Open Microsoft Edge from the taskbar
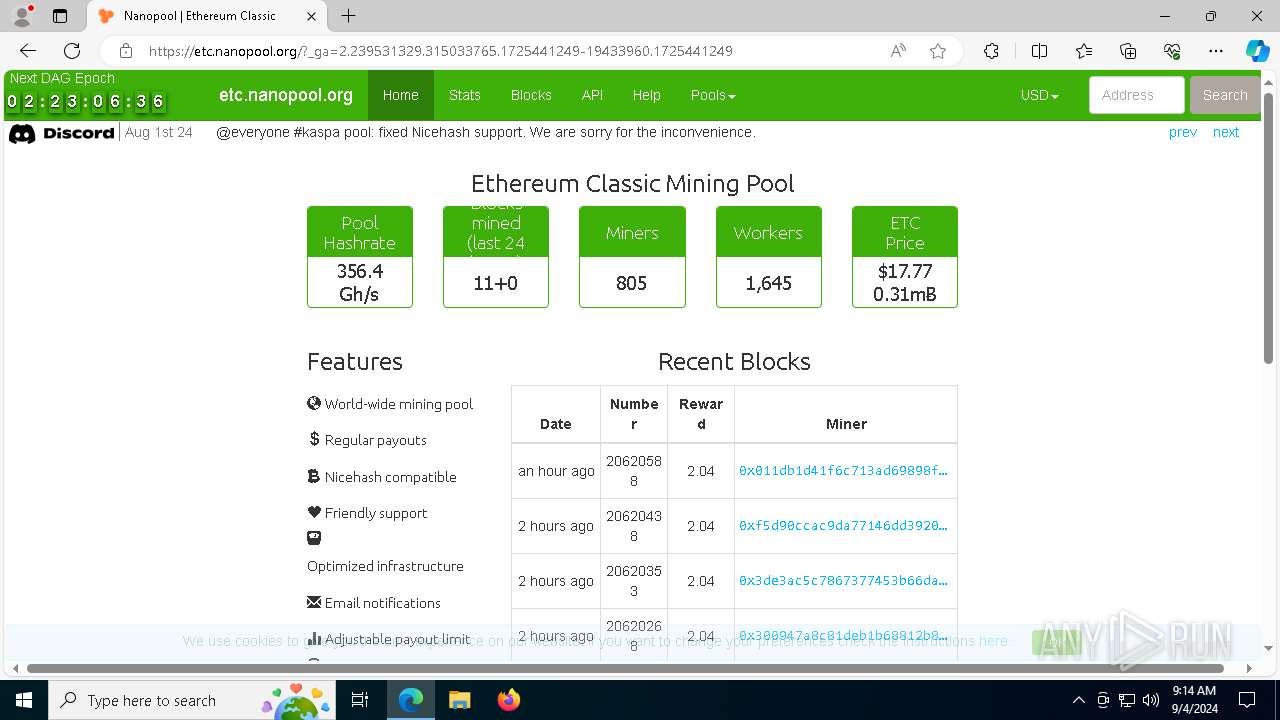This screenshot has height=720, width=1280. 411,700
